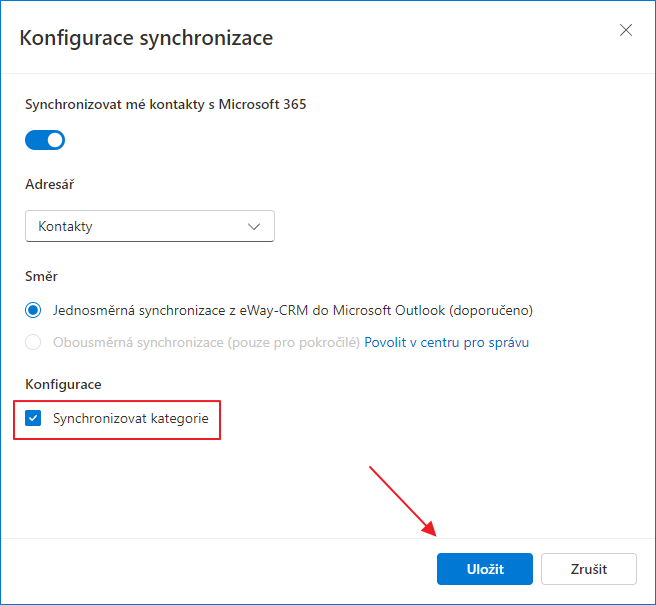The height and width of the screenshot is (605, 656).
Task: Click the Adresář field label
Action: point(50,184)
